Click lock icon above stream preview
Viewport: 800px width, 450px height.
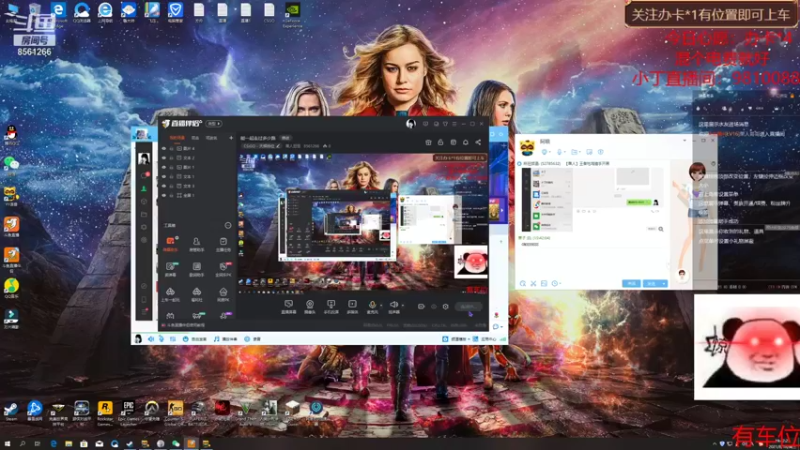(x=440, y=142)
